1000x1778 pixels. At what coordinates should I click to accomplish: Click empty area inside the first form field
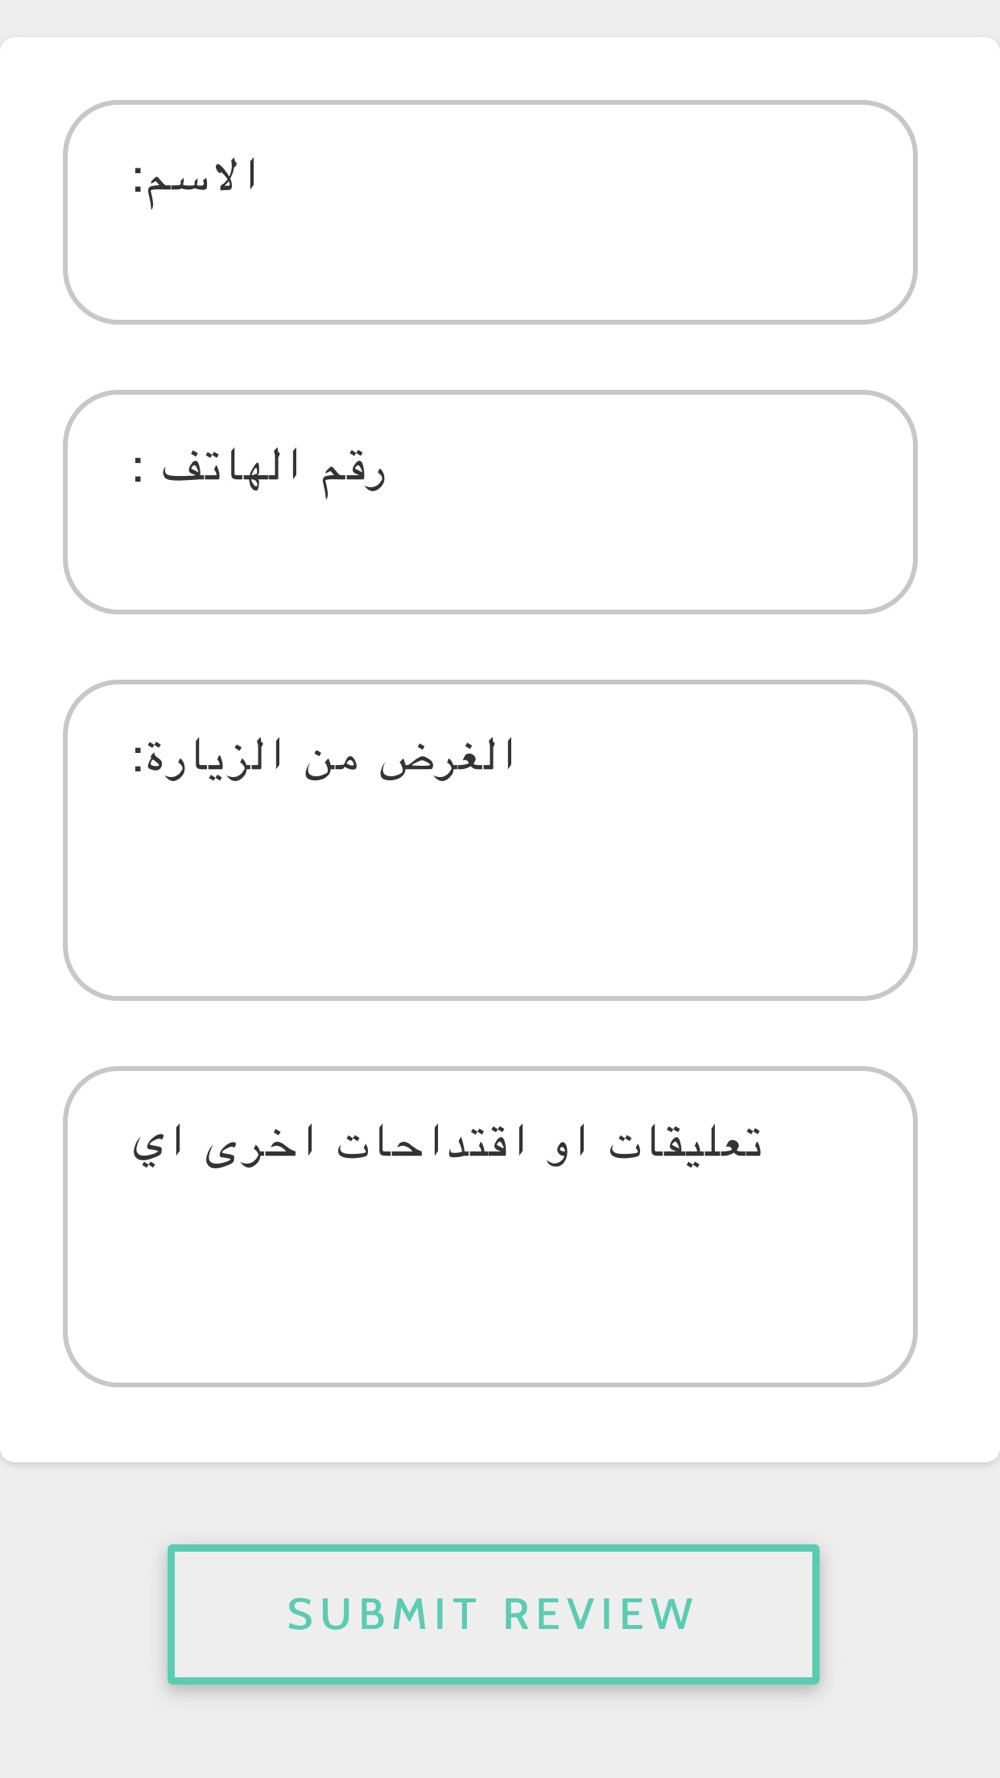[600, 260]
